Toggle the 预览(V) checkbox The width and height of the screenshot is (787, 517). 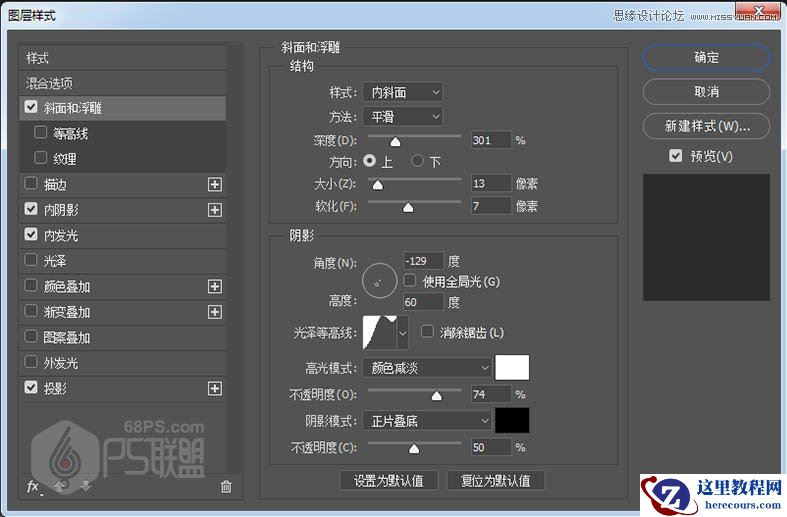[676, 156]
